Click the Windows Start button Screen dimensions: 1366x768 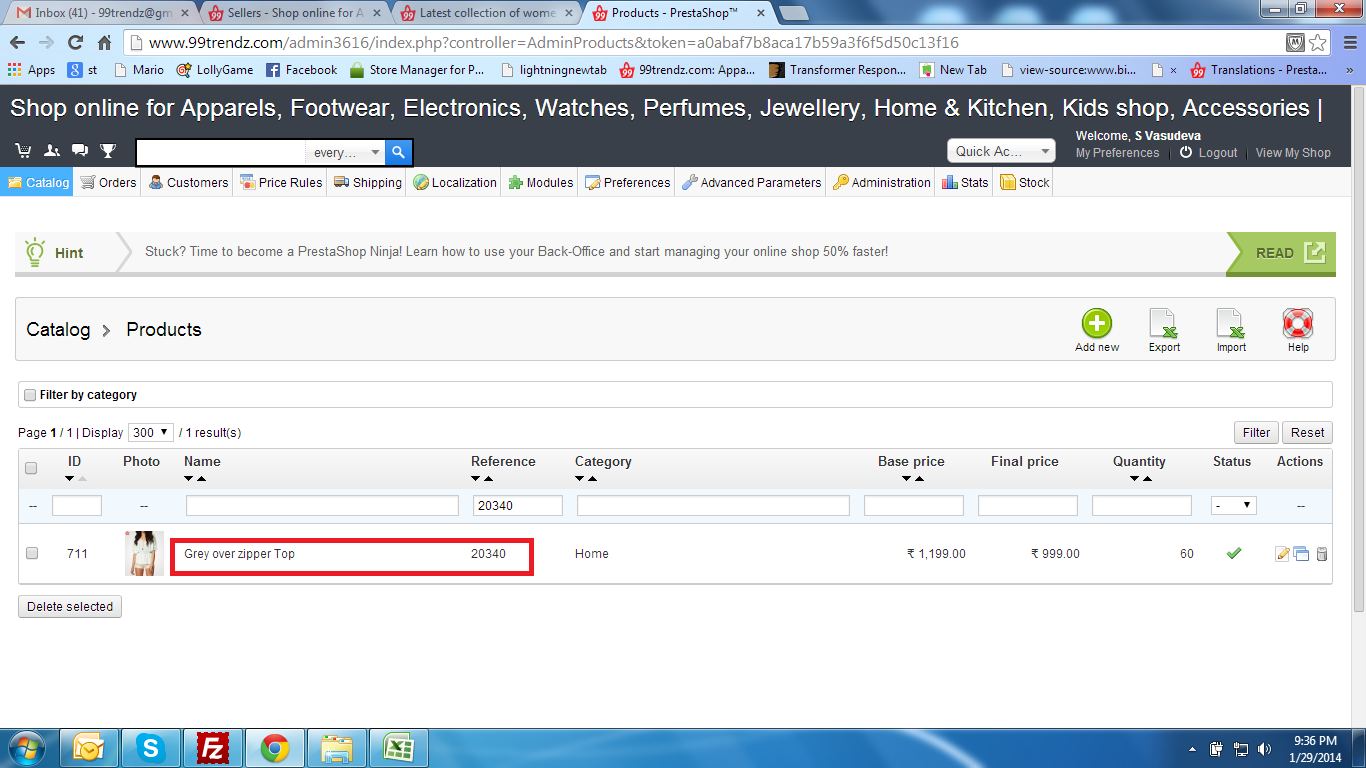(x=27, y=747)
